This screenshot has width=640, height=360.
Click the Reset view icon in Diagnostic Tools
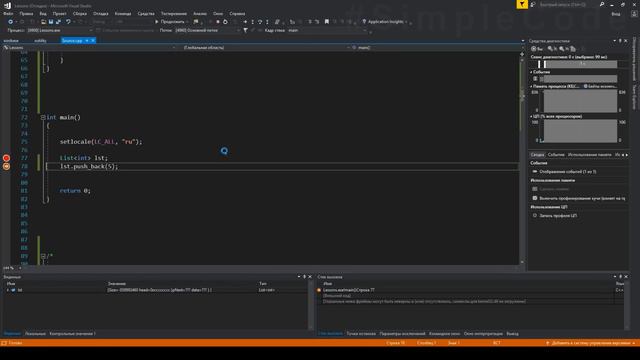573,49
